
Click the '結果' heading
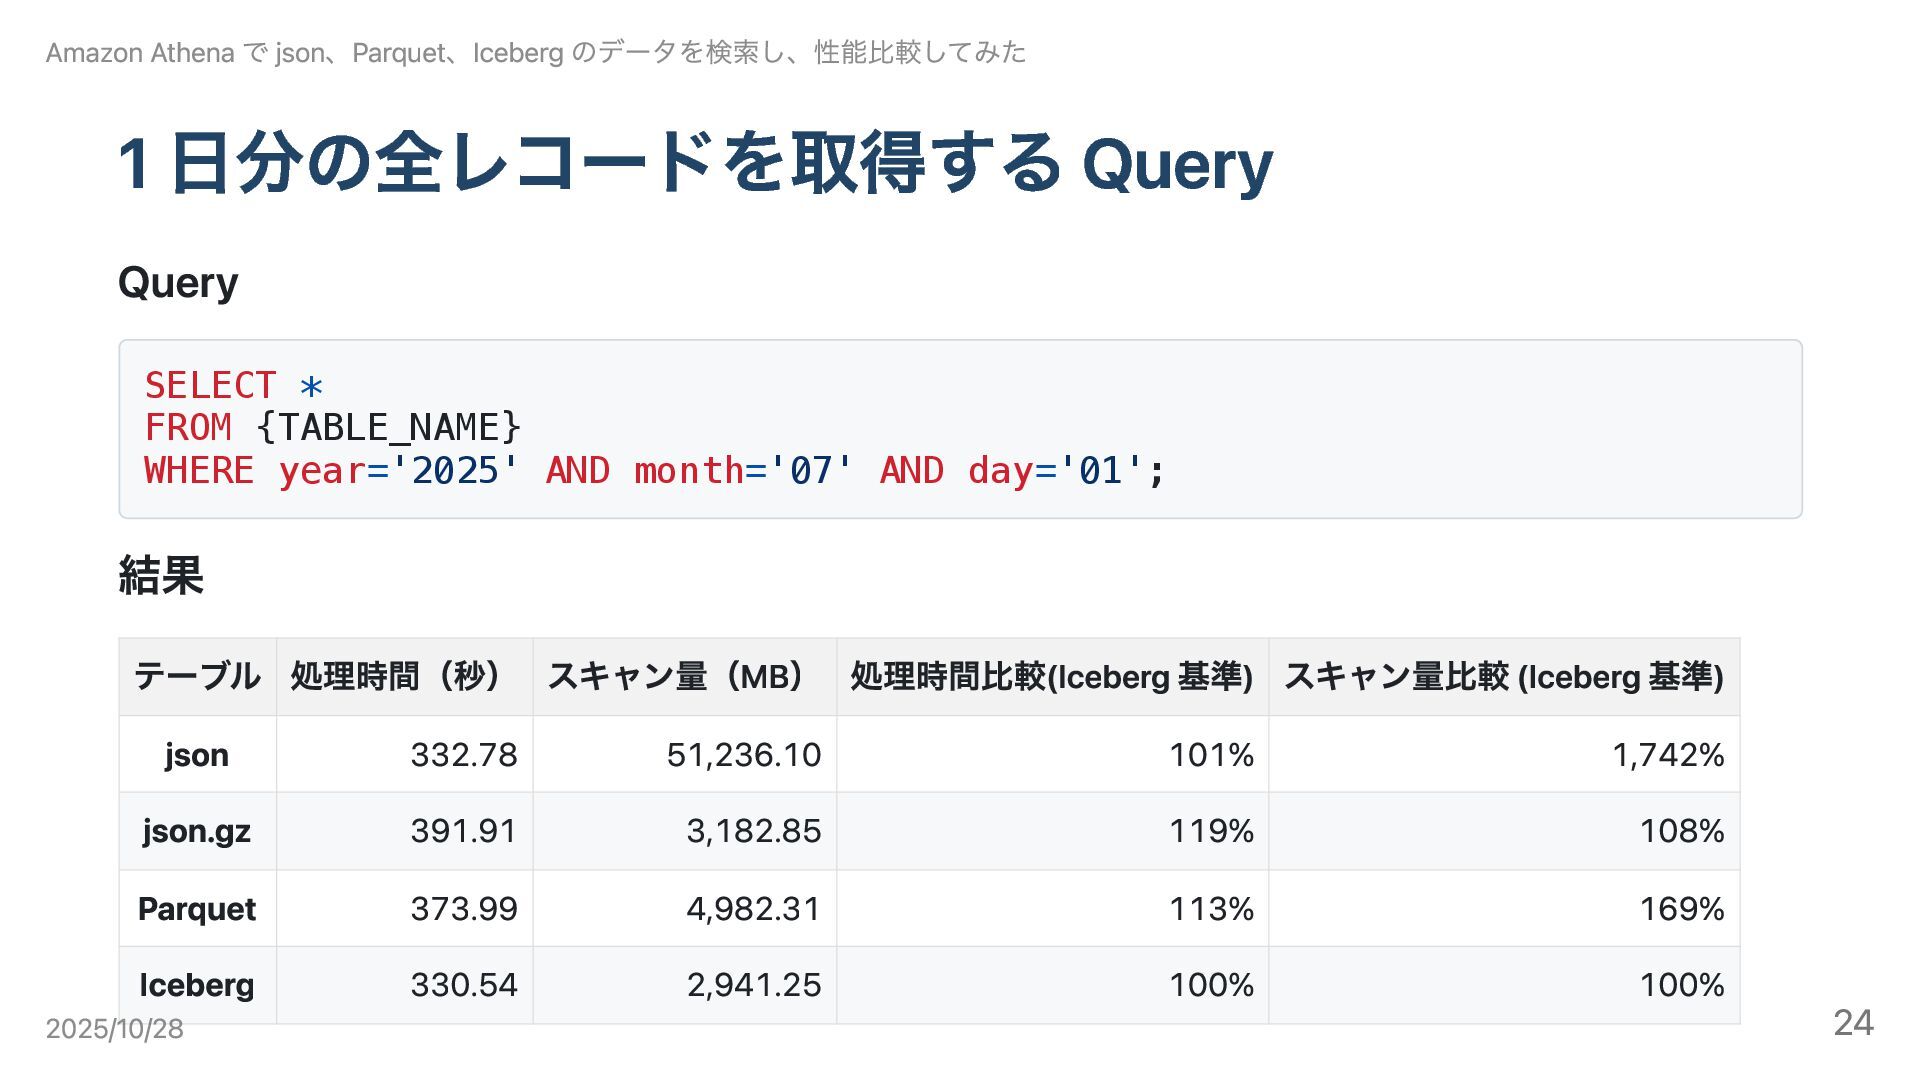pos(161,576)
